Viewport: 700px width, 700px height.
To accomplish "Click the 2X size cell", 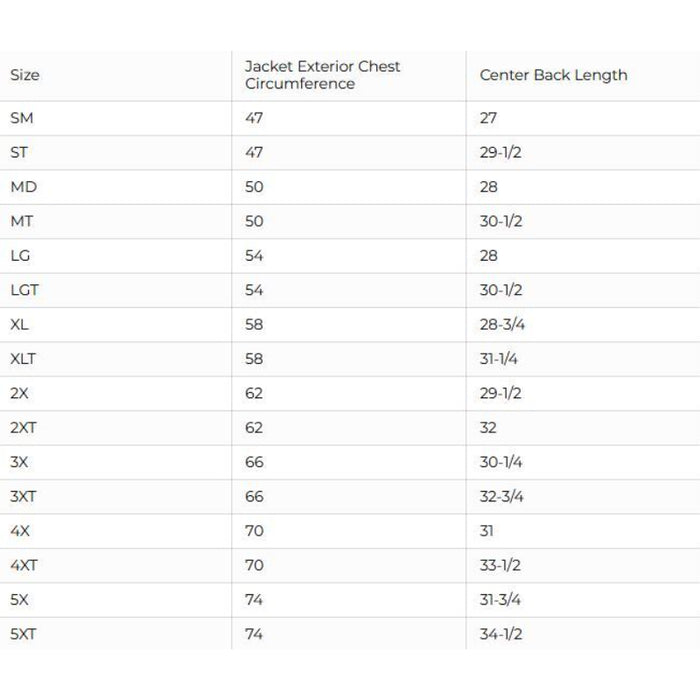I will coord(20,393).
